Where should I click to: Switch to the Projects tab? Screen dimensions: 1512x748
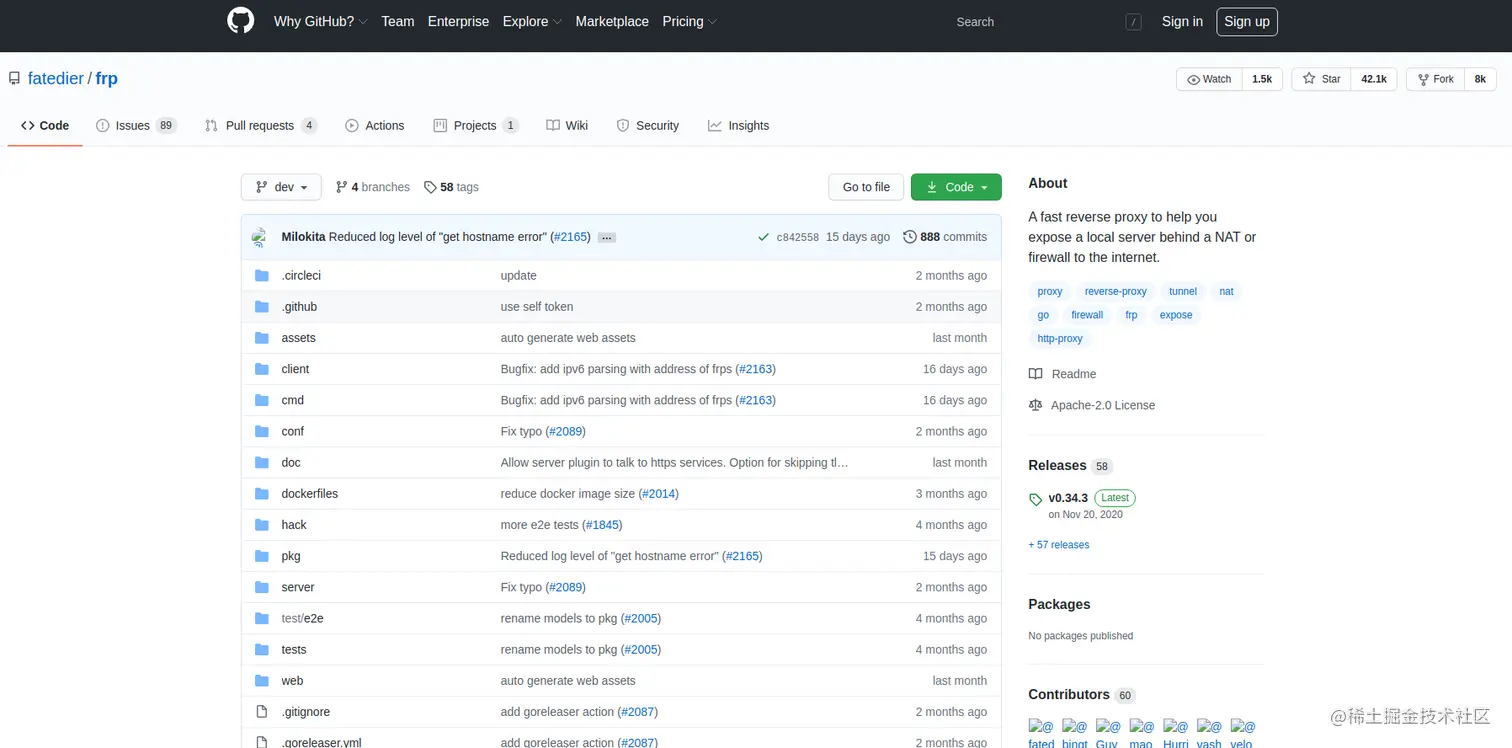(x=475, y=126)
